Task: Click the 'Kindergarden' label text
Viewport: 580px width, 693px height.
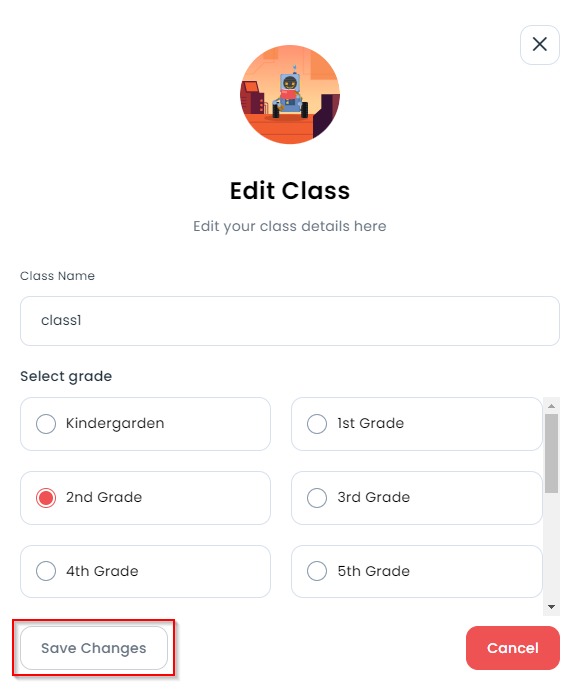Action: click(x=115, y=423)
